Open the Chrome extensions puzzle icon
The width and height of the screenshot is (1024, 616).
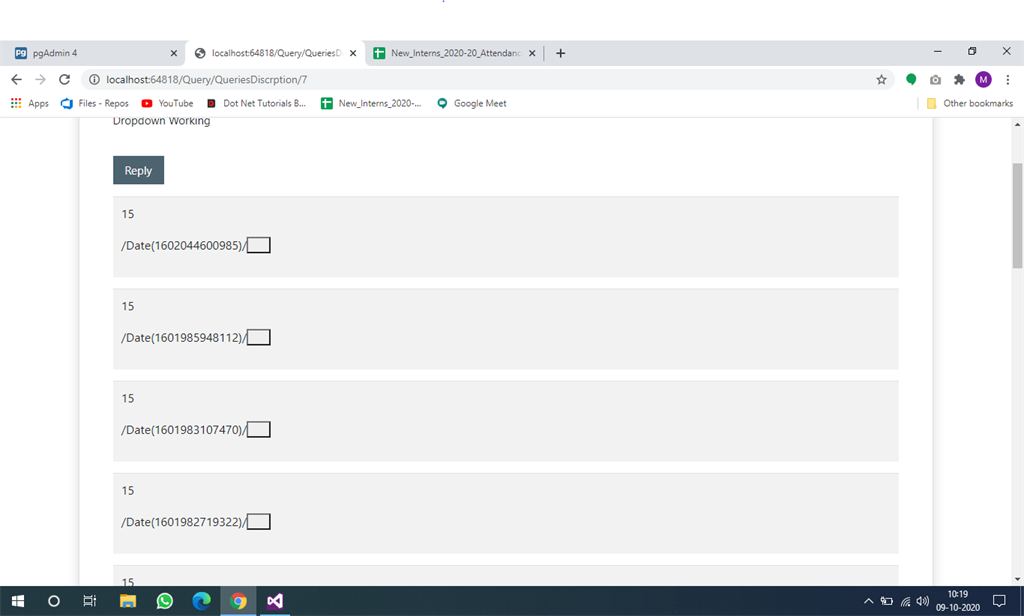(x=958, y=78)
